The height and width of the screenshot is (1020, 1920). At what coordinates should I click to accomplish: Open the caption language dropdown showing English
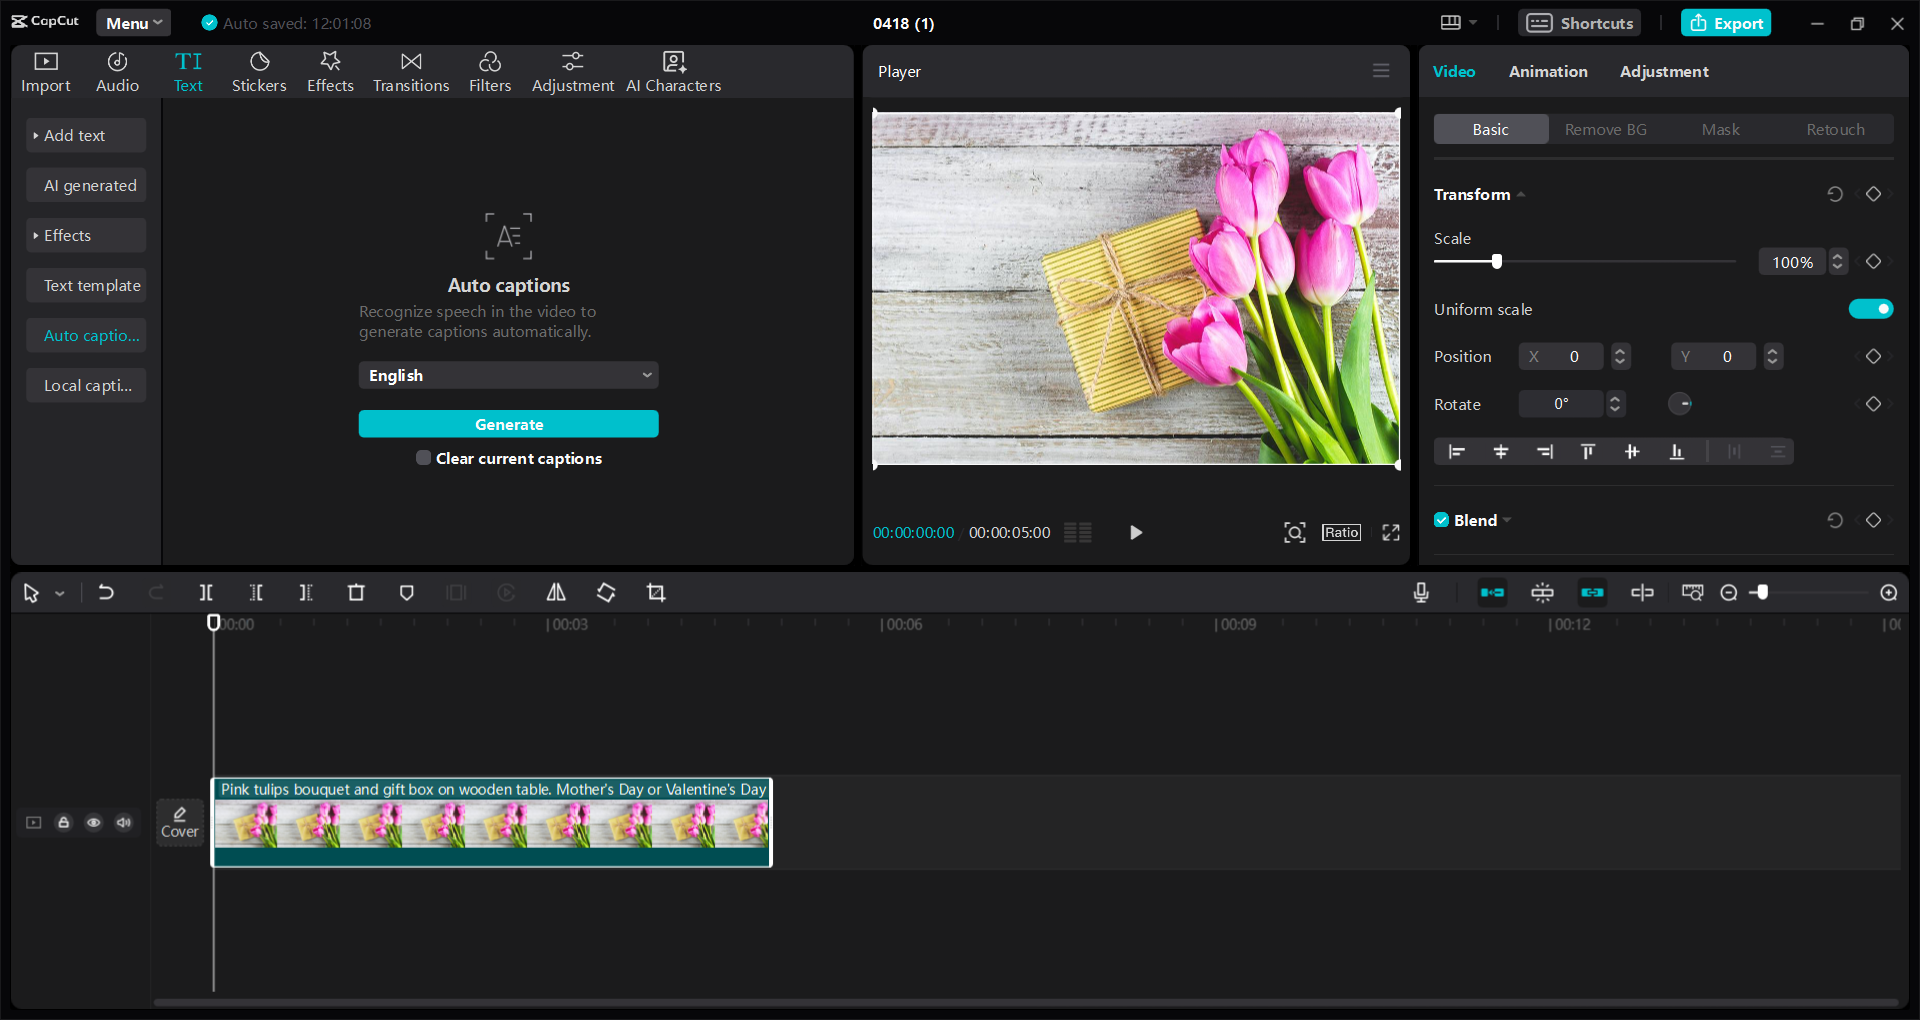click(x=508, y=375)
